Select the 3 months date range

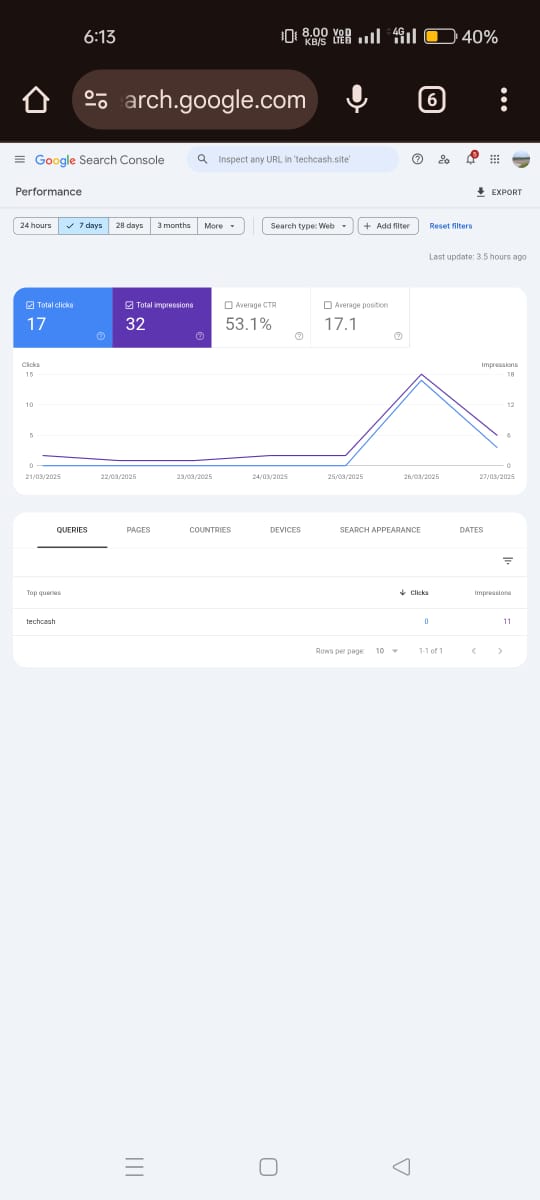click(x=174, y=226)
